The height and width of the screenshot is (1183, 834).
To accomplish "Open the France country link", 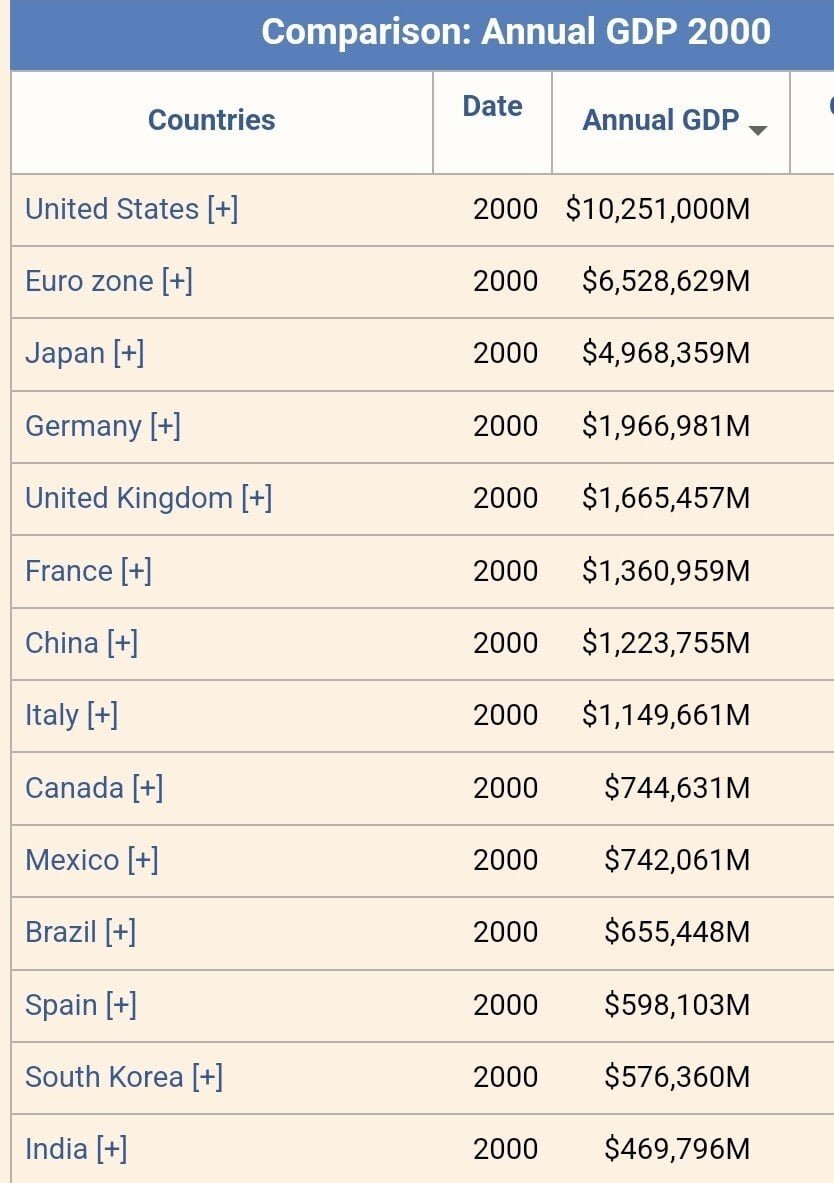I will coord(68,571).
